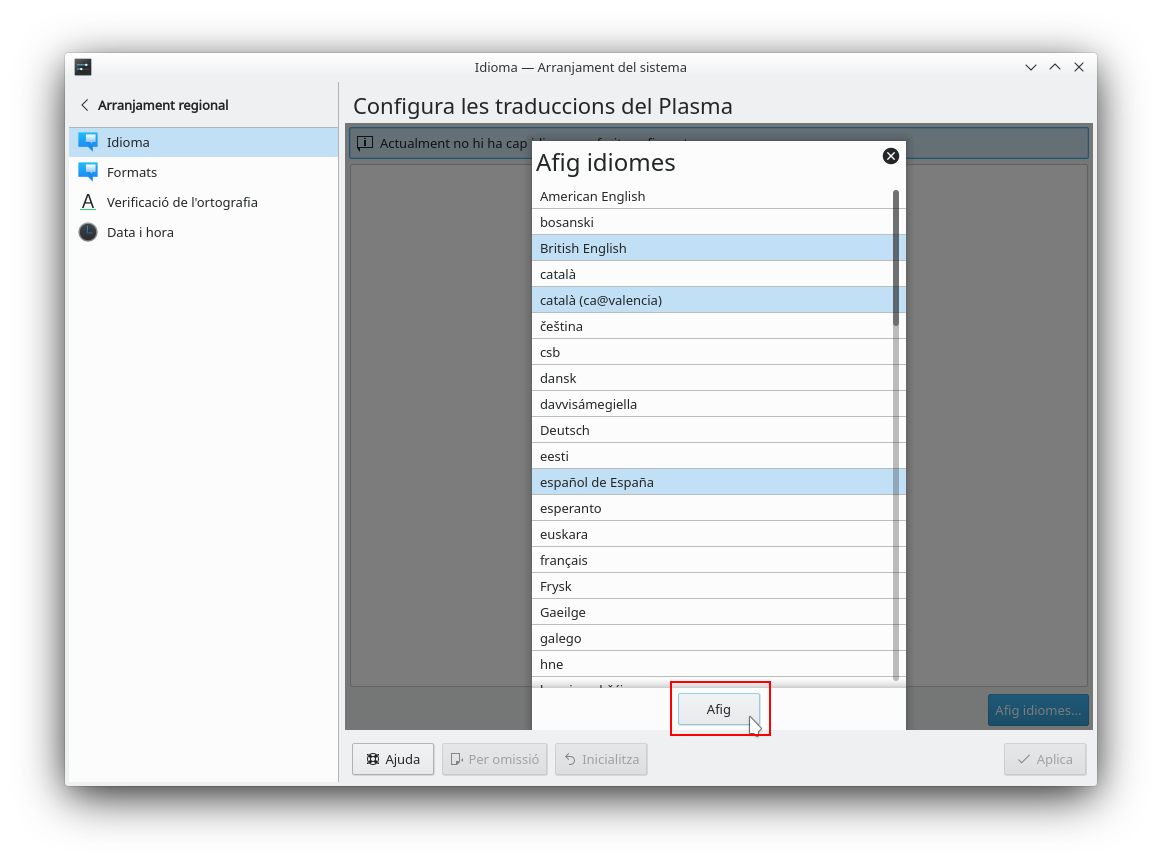Deselect català (ca@valencia) in the list

(x=600, y=300)
